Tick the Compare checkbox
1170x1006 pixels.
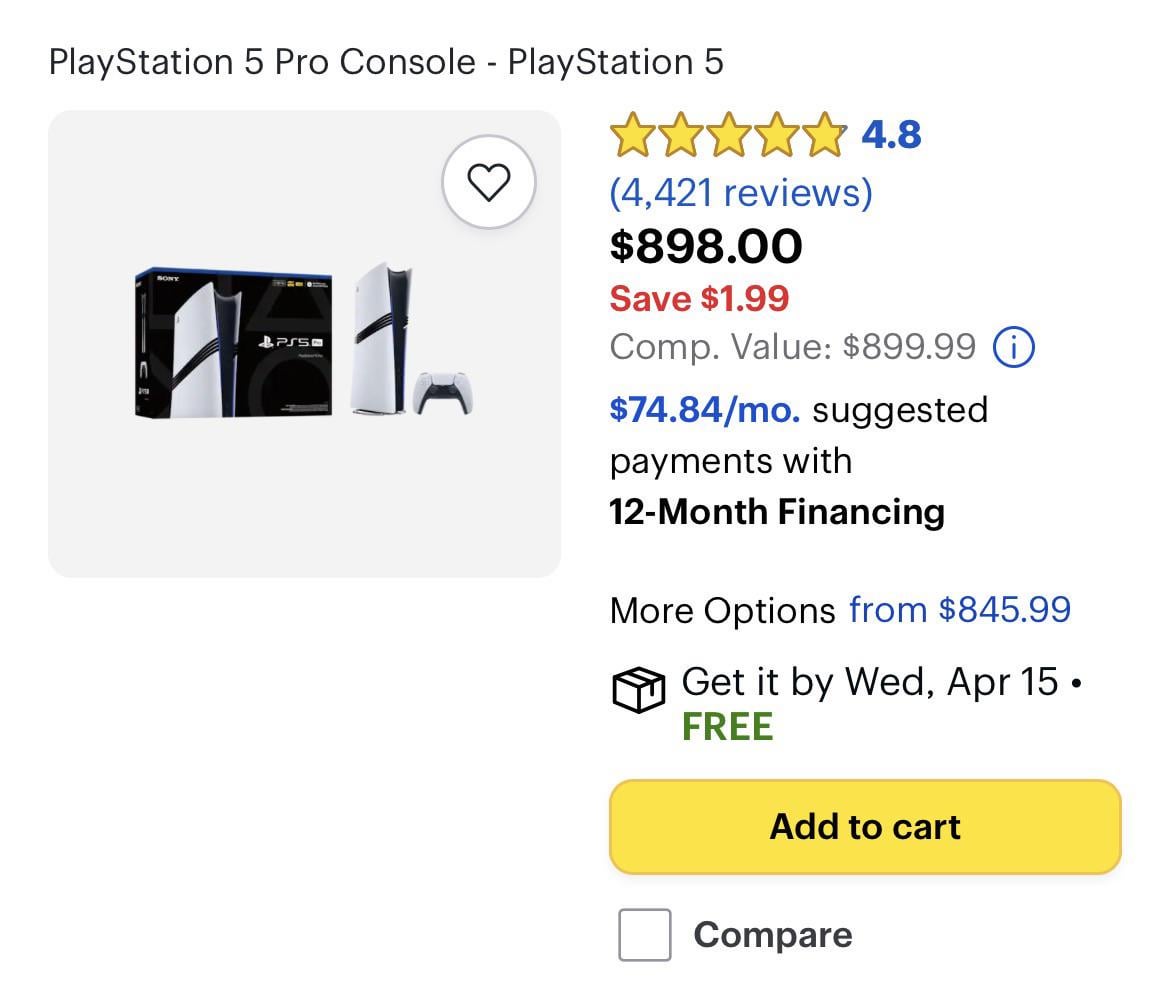point(644,935)
